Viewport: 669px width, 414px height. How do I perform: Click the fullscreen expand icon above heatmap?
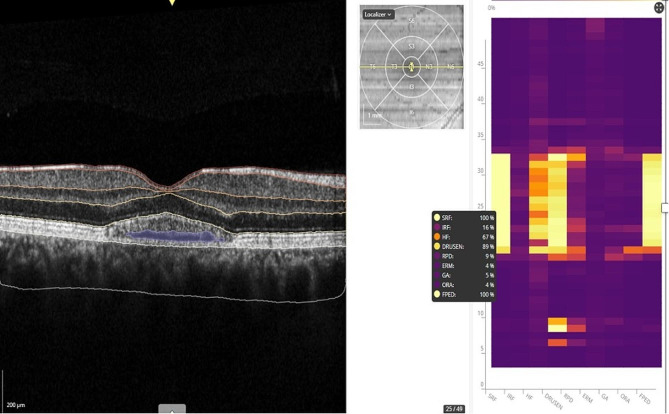[x=659, y=7]
